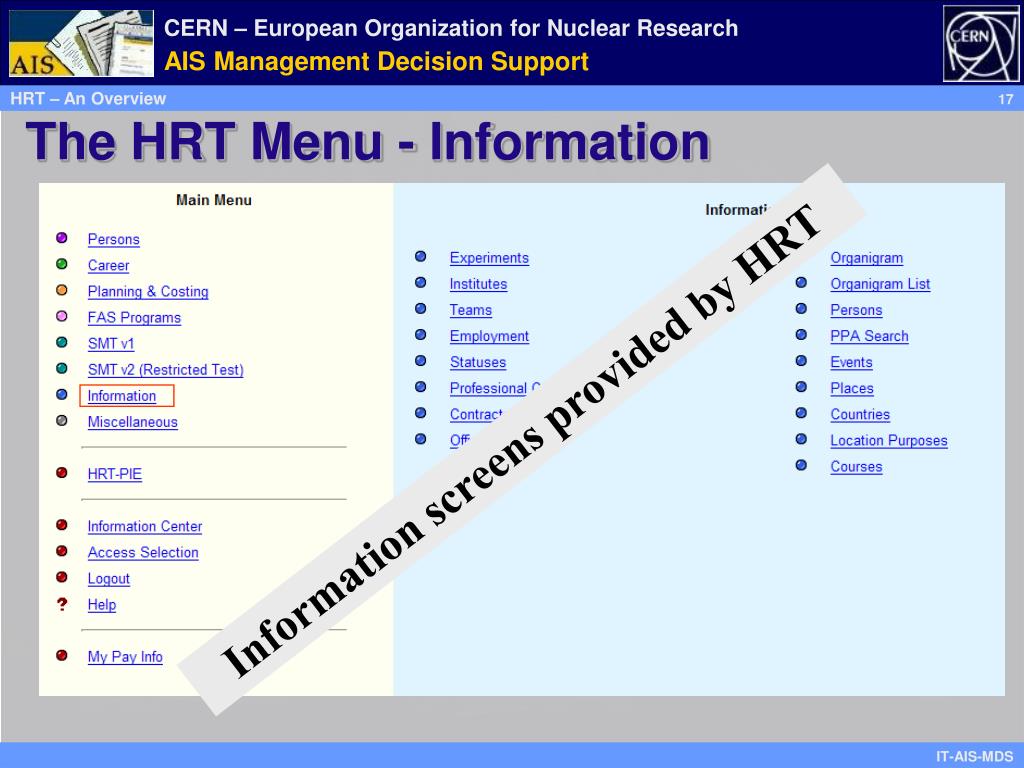Open the Countries link
This screenshot has height=768, width=1024.
click(x=860, y=415)
